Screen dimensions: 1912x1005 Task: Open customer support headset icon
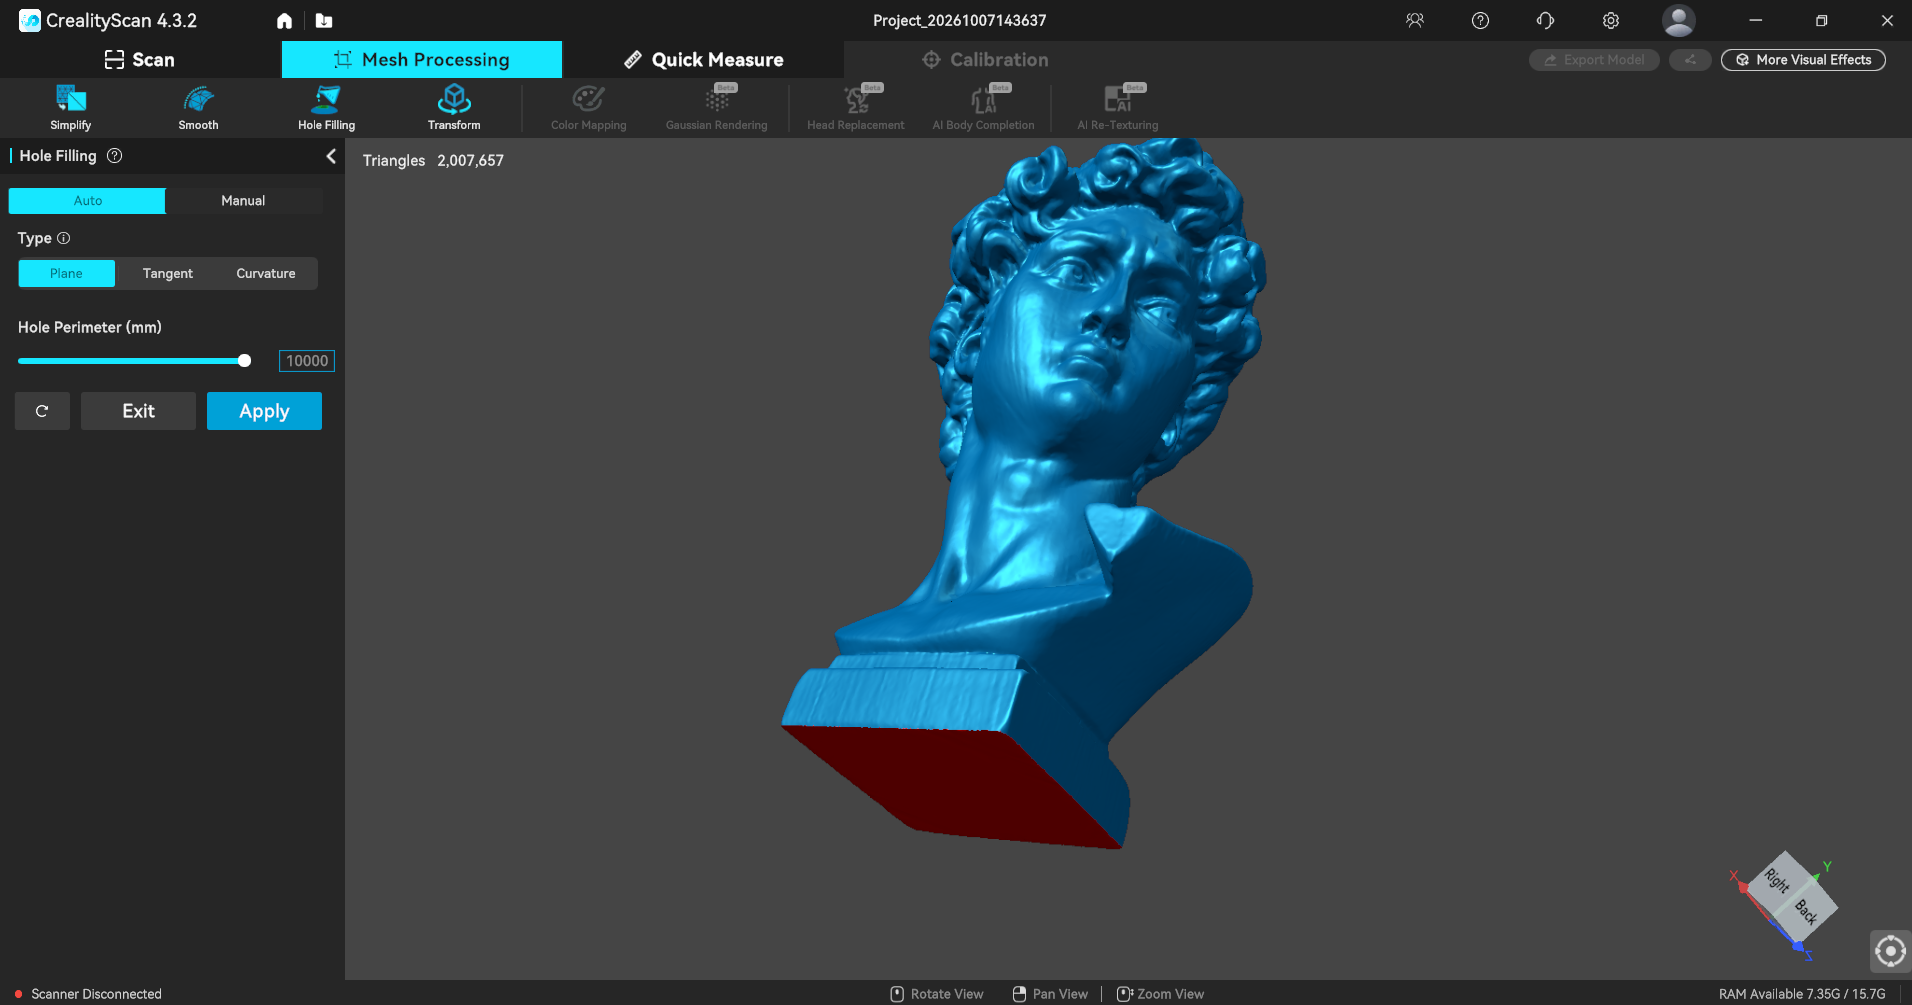(x=1545, y=20)
